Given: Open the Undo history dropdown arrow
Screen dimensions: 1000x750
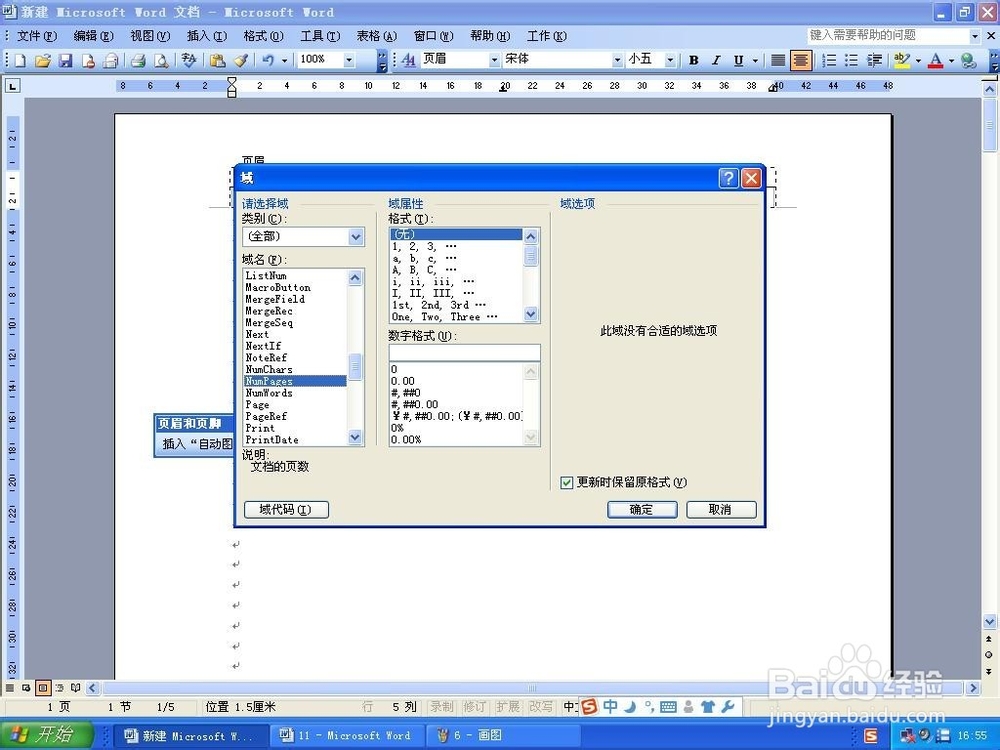Looking at the screenshot, I should point(284,60).
